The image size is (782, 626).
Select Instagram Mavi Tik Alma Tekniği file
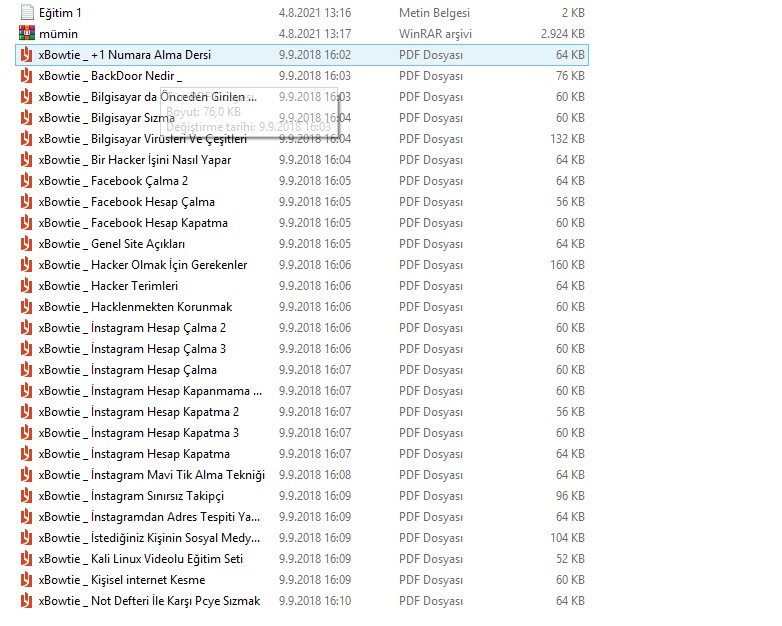pyautogui.click(x=151, y=475)
